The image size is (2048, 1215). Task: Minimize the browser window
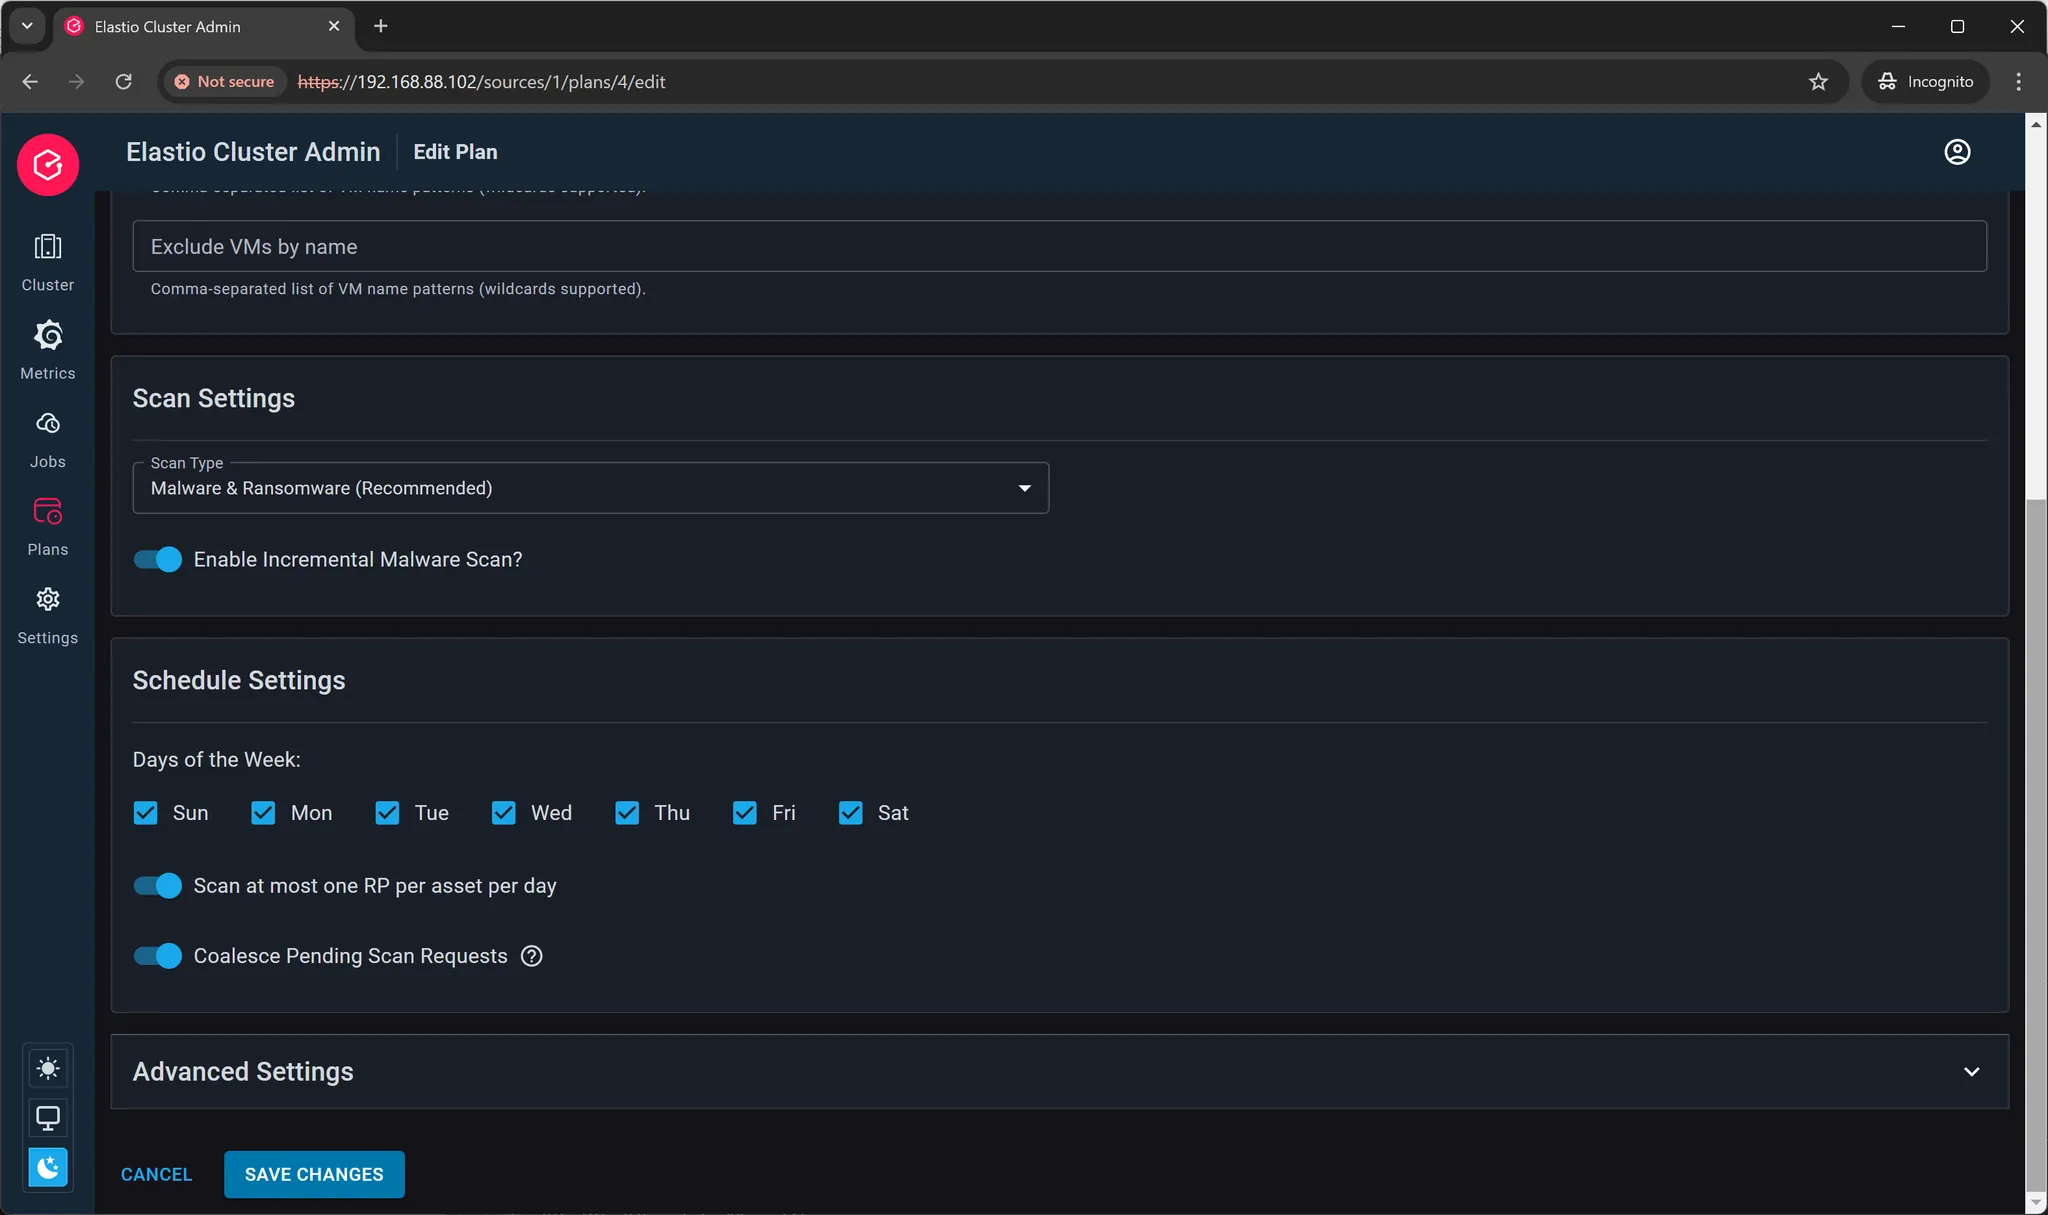click(x=1898, y=26)
